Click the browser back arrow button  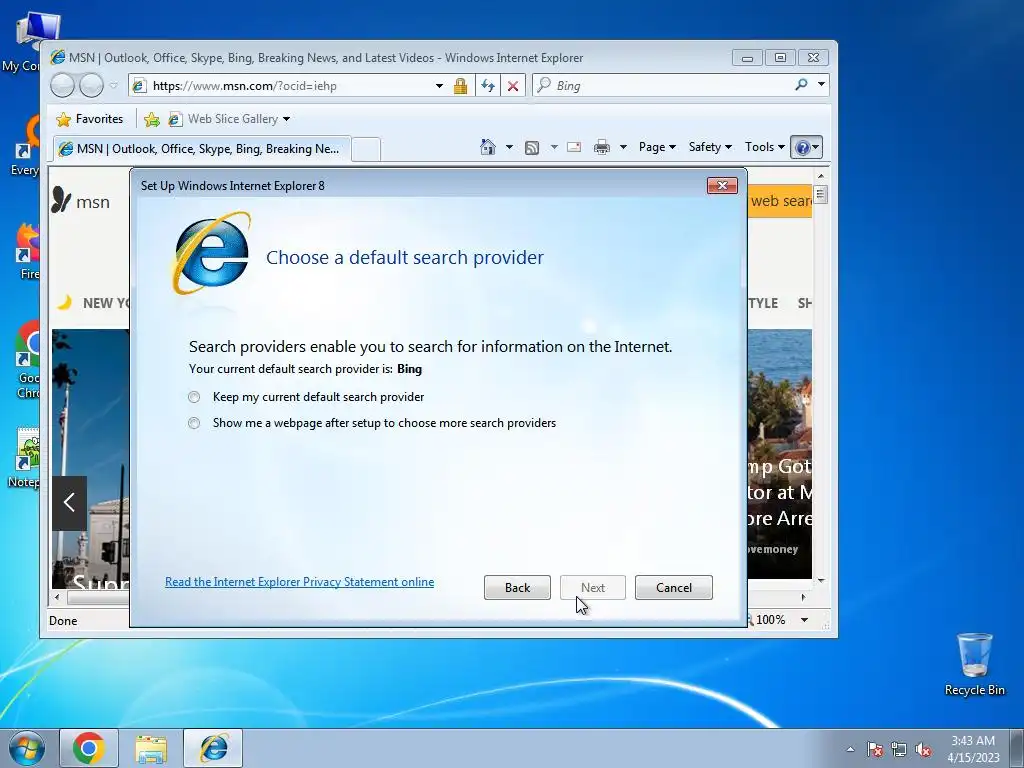(x=63, y=86)
